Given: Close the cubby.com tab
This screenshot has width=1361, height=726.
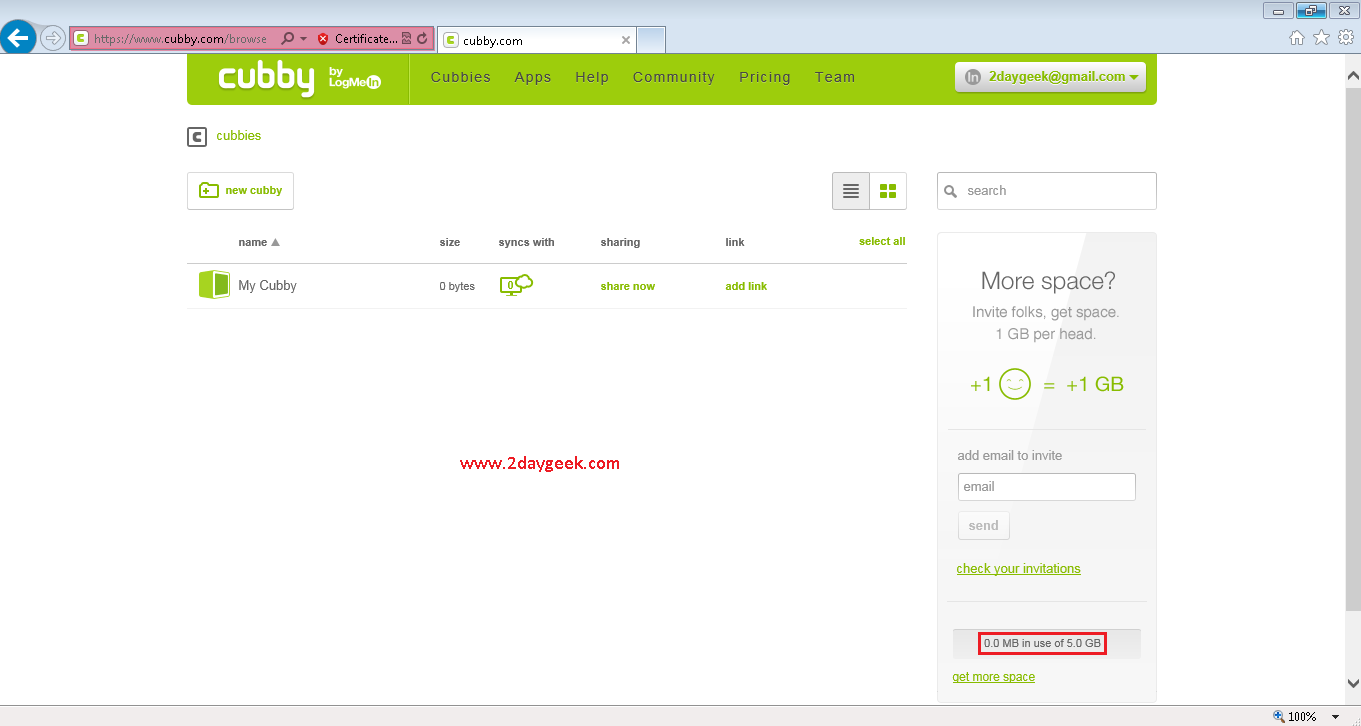Looking at the screenshot, I should click(x=626, y=40).
